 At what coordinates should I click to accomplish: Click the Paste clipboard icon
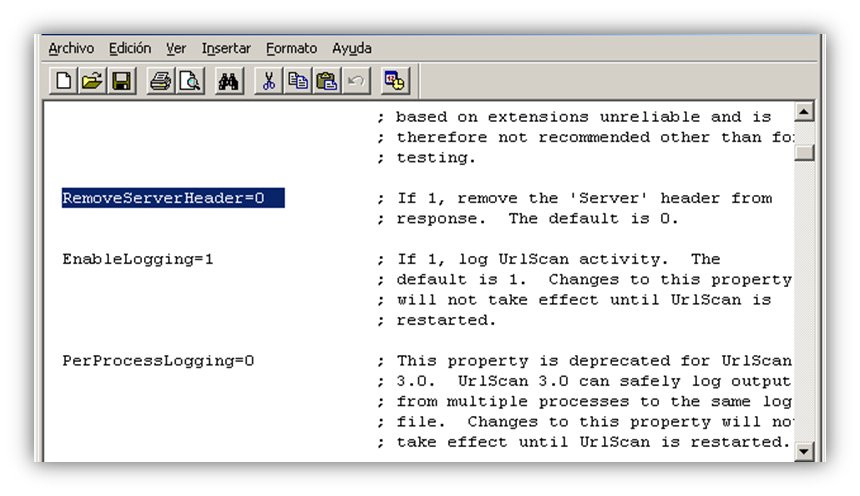click(327, 81)
